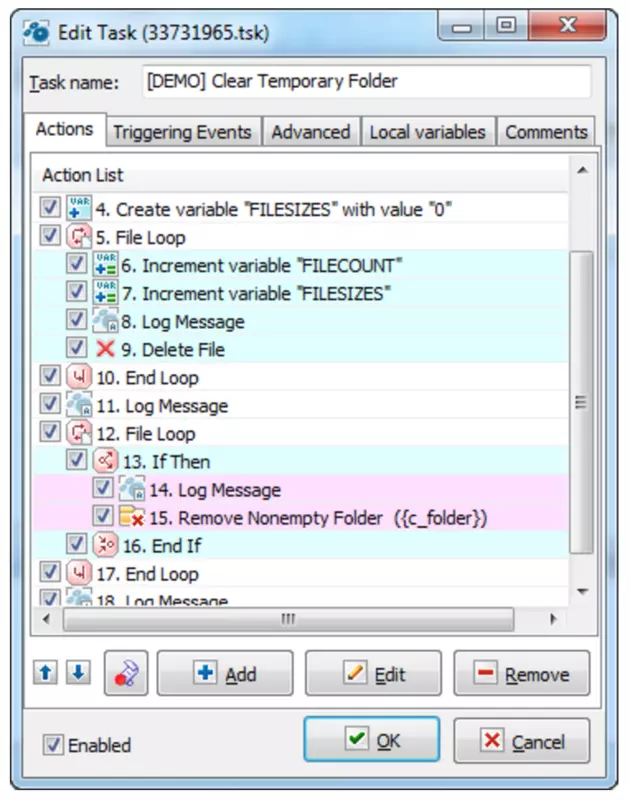Click the Remove action button

point(522,673)
